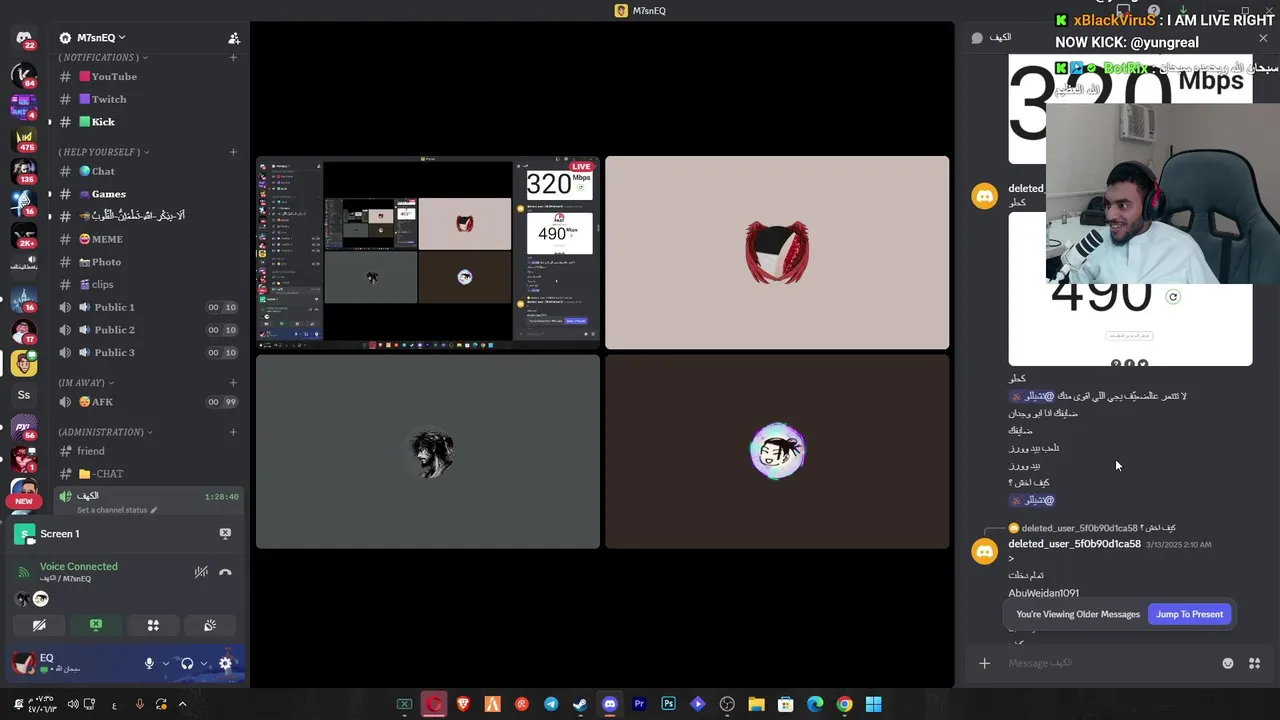Open Photoshop in taskbar
This screenshot has height=720, width=1280.
(x=668, y=704)
